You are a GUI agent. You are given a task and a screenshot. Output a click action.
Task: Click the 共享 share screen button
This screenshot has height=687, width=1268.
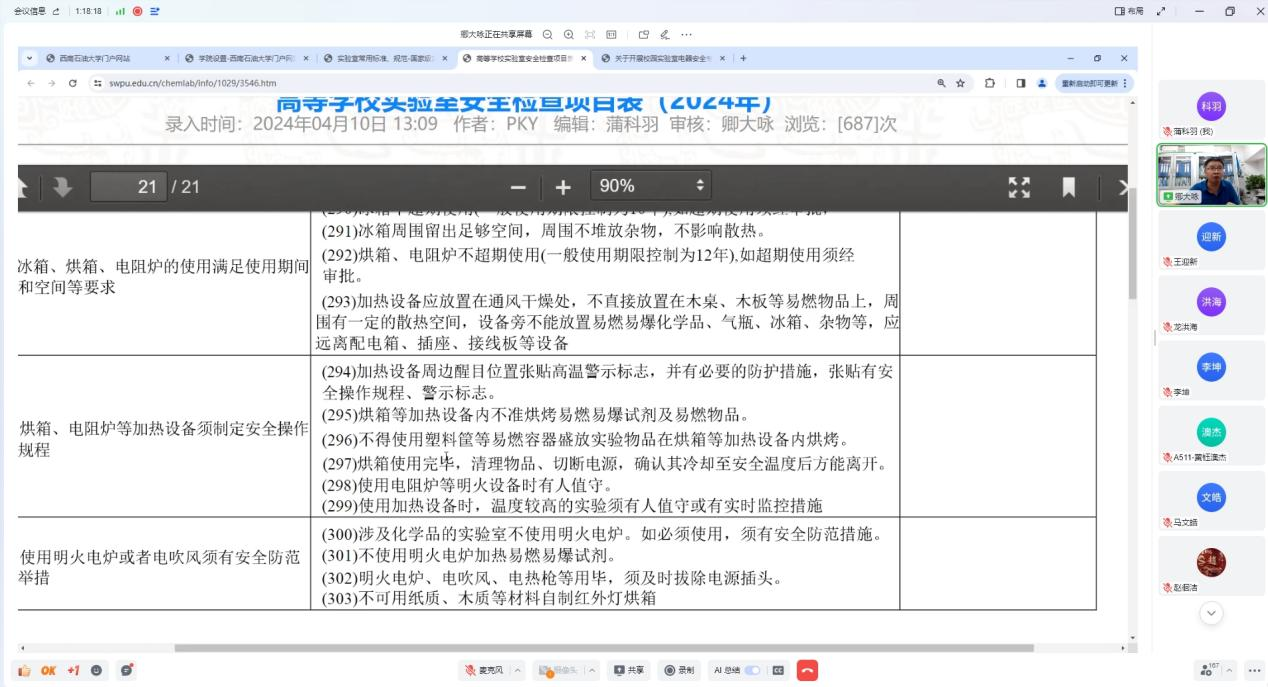pos(629,670)
